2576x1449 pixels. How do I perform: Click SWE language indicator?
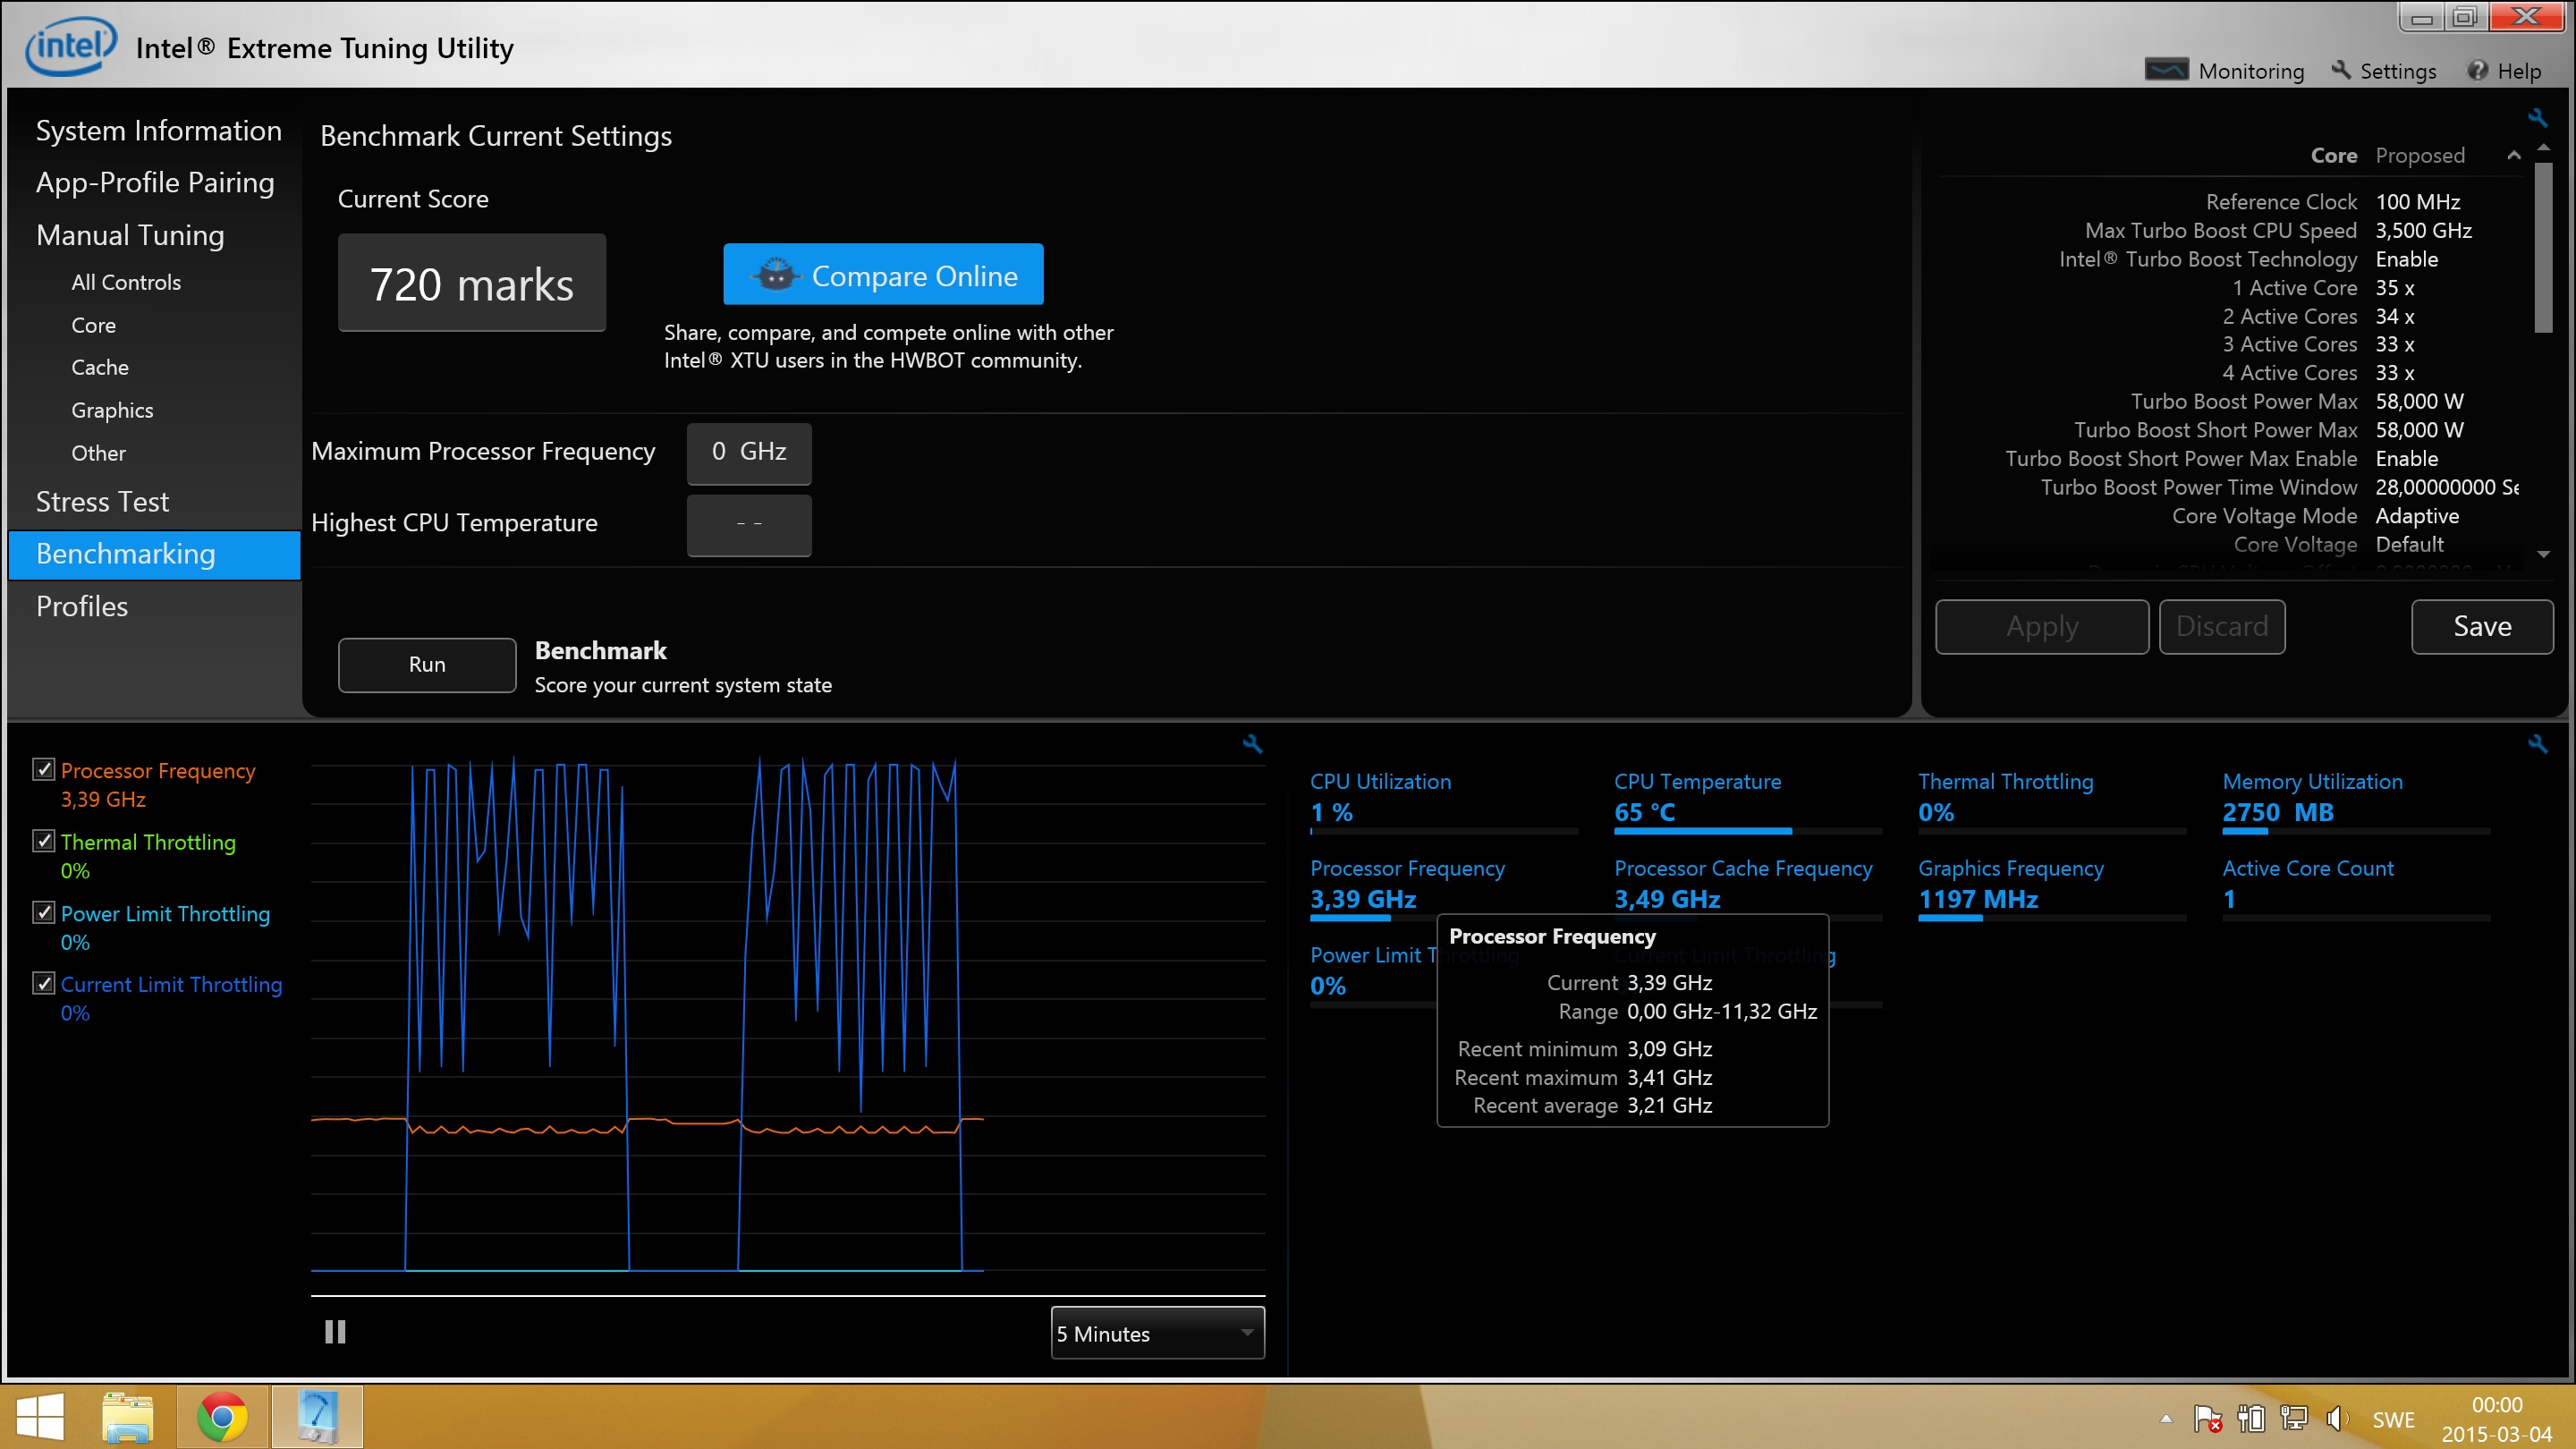pyautogui.click(x=2393, y=1420)
